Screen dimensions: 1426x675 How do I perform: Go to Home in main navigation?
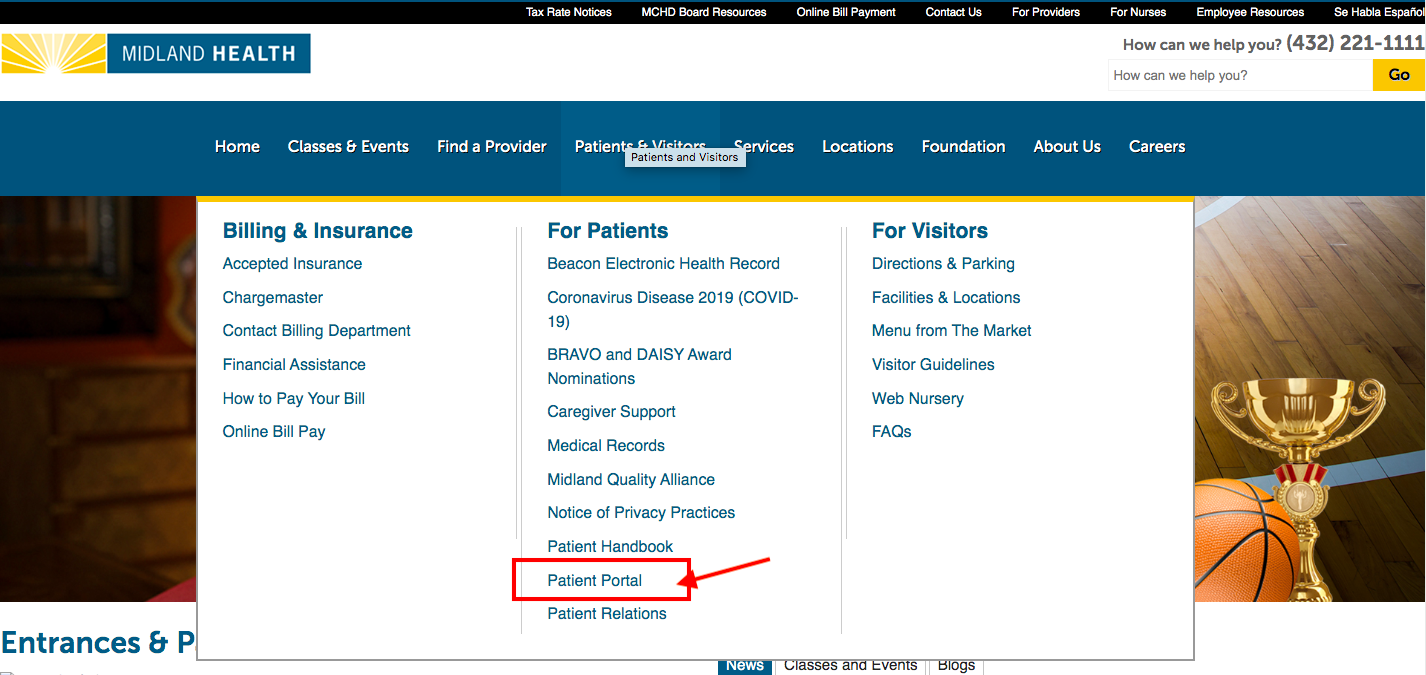coord(237,146)
